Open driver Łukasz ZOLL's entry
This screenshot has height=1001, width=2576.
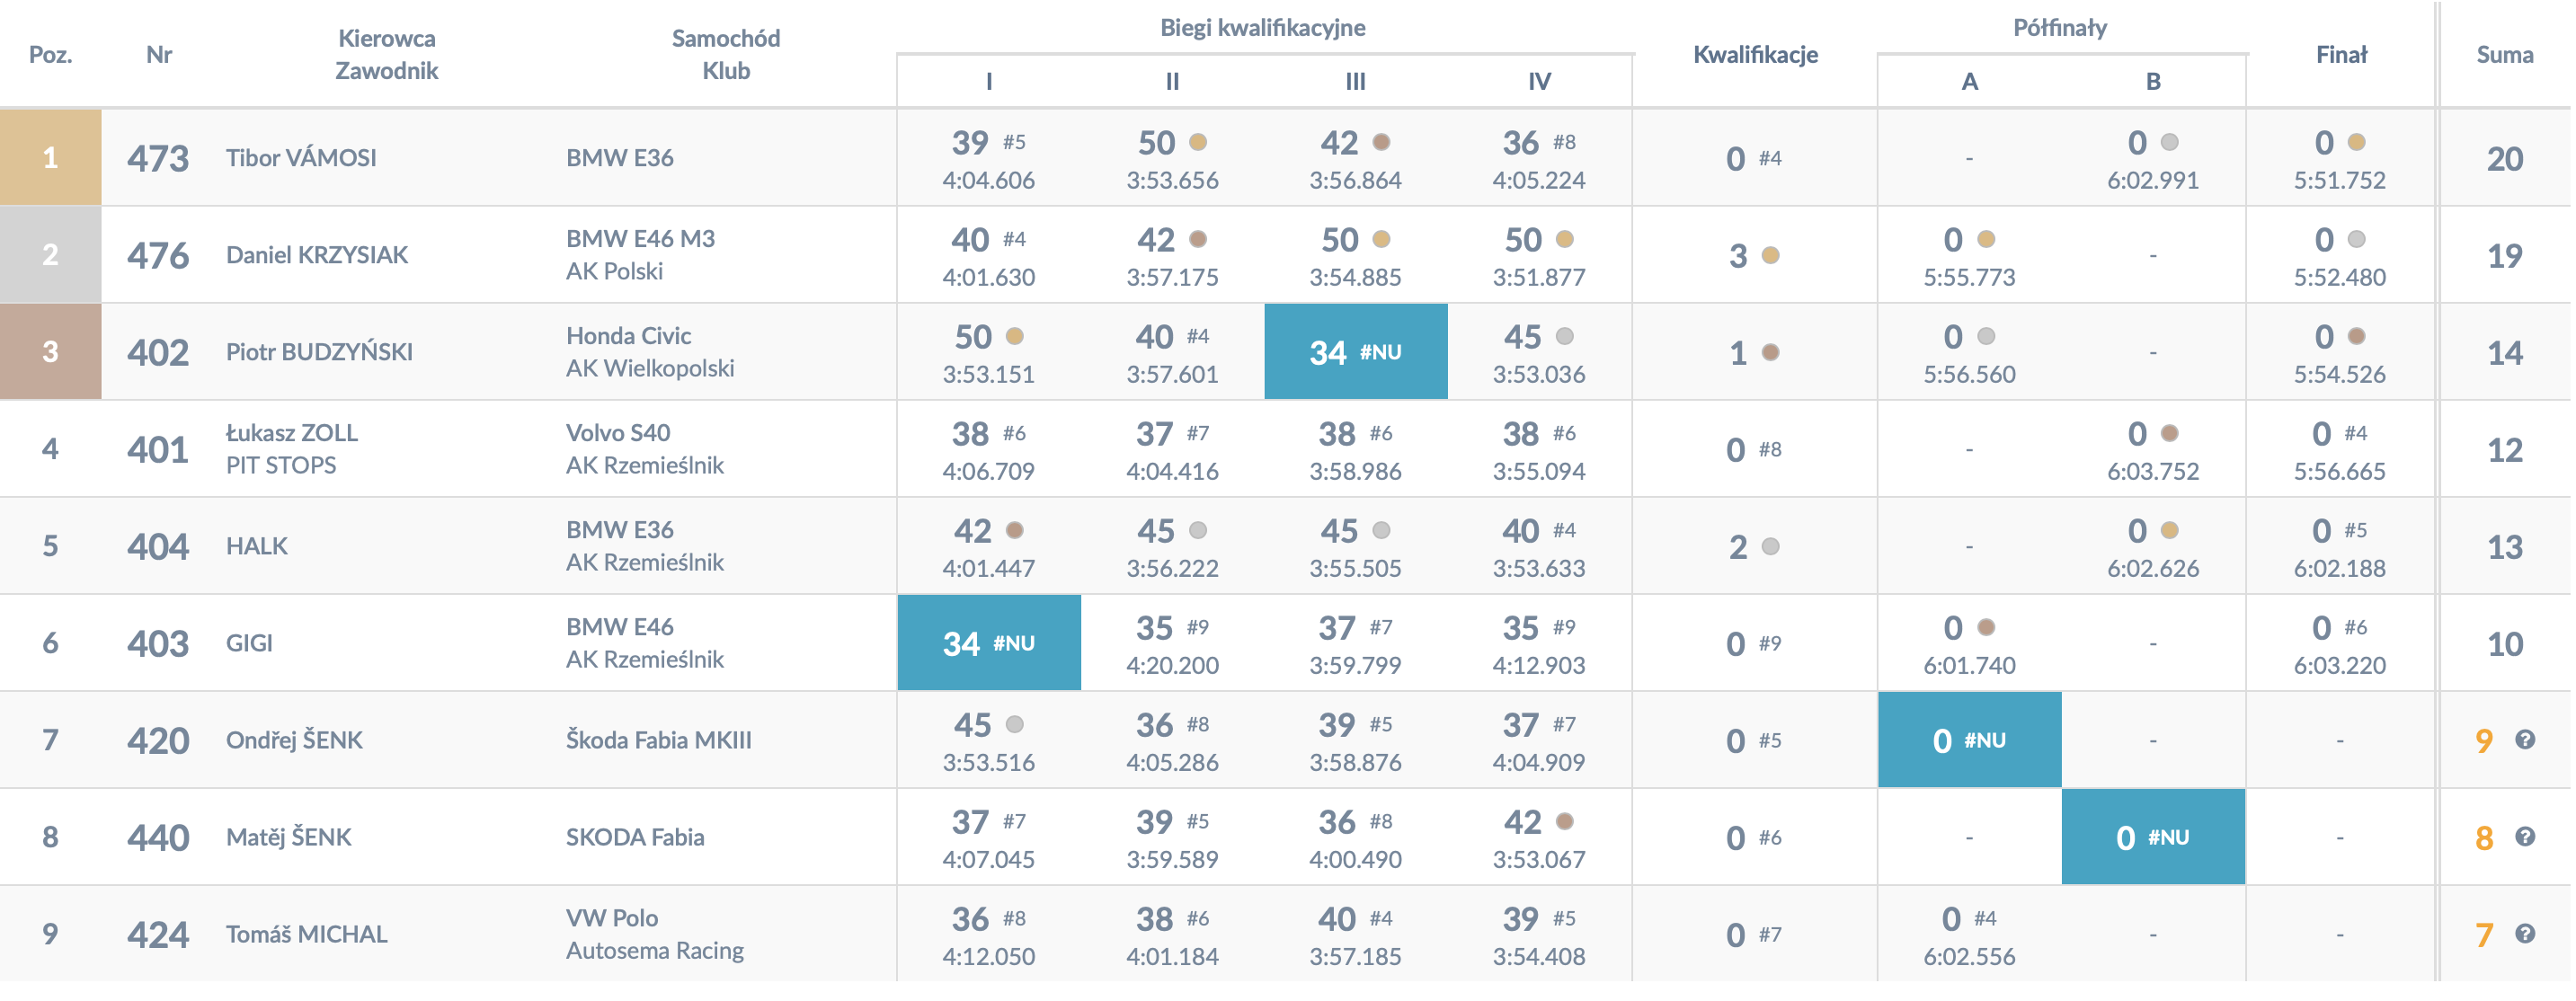[291, 433]
